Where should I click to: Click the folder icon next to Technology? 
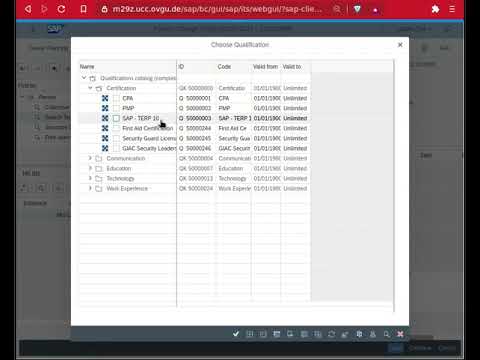pyautogui.click(x=99, y=179)
